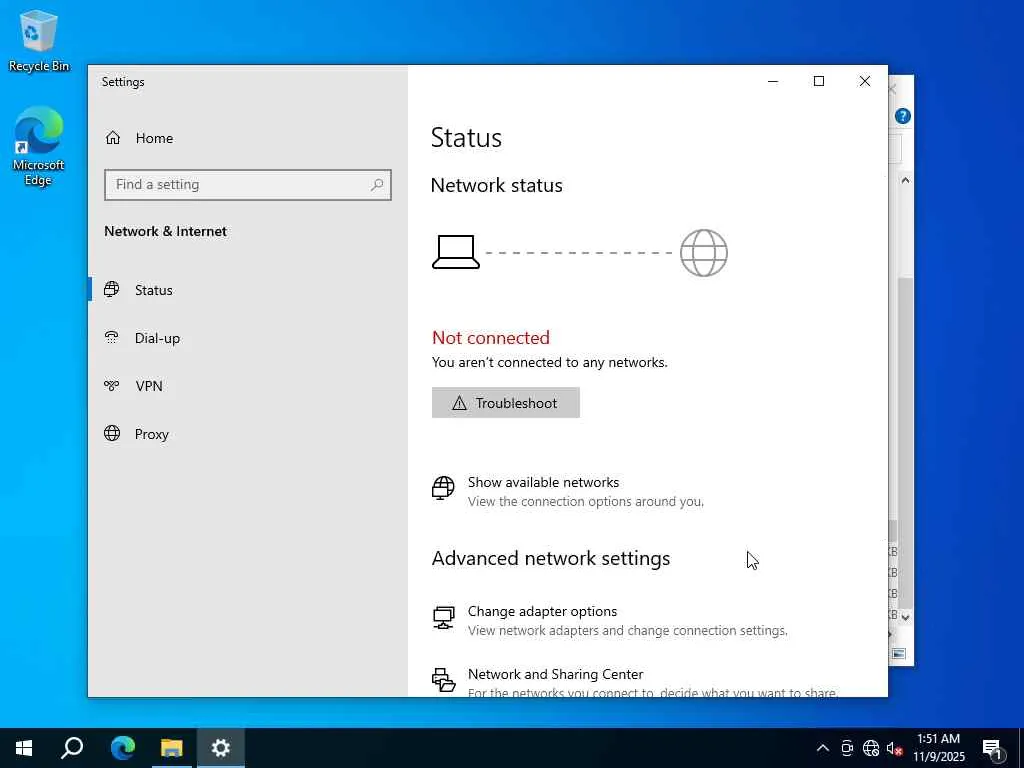This screenshot has height=768, width=1024.
Task: Open the Dial-up section
Action: [248, 338]
